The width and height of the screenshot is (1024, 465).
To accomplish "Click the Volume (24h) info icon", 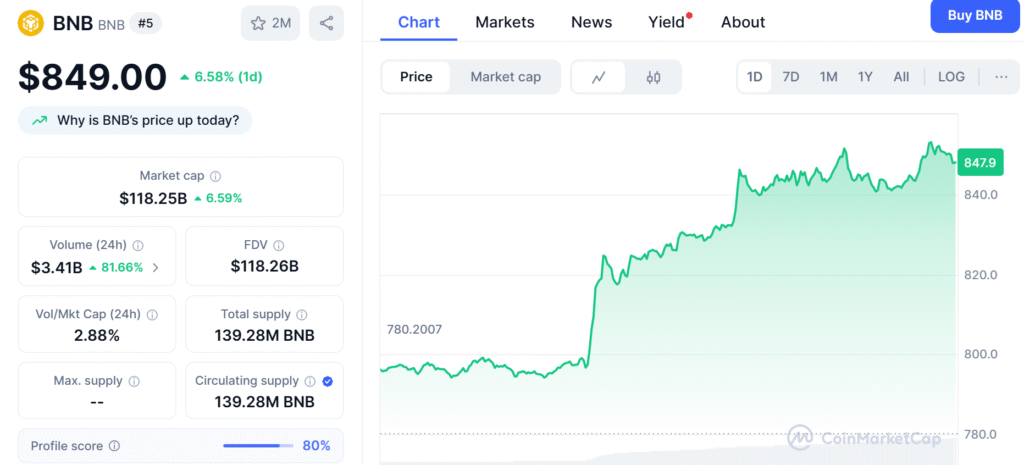I will 138,245.
